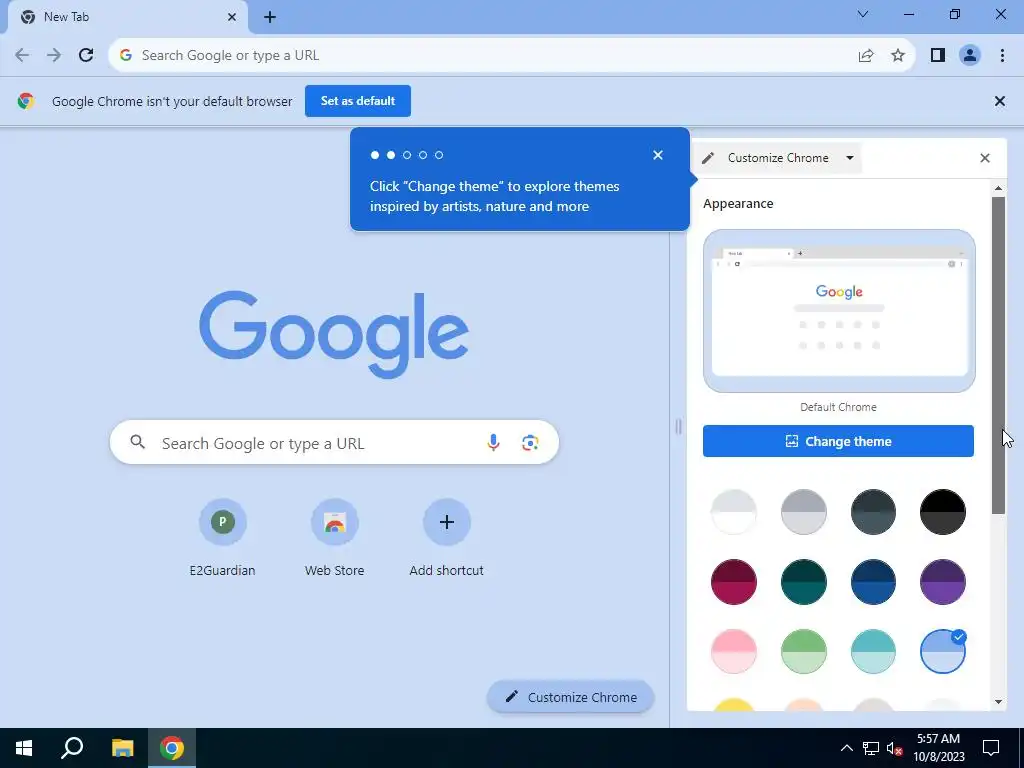Open the profile avatar menu

tap(970, 56)
